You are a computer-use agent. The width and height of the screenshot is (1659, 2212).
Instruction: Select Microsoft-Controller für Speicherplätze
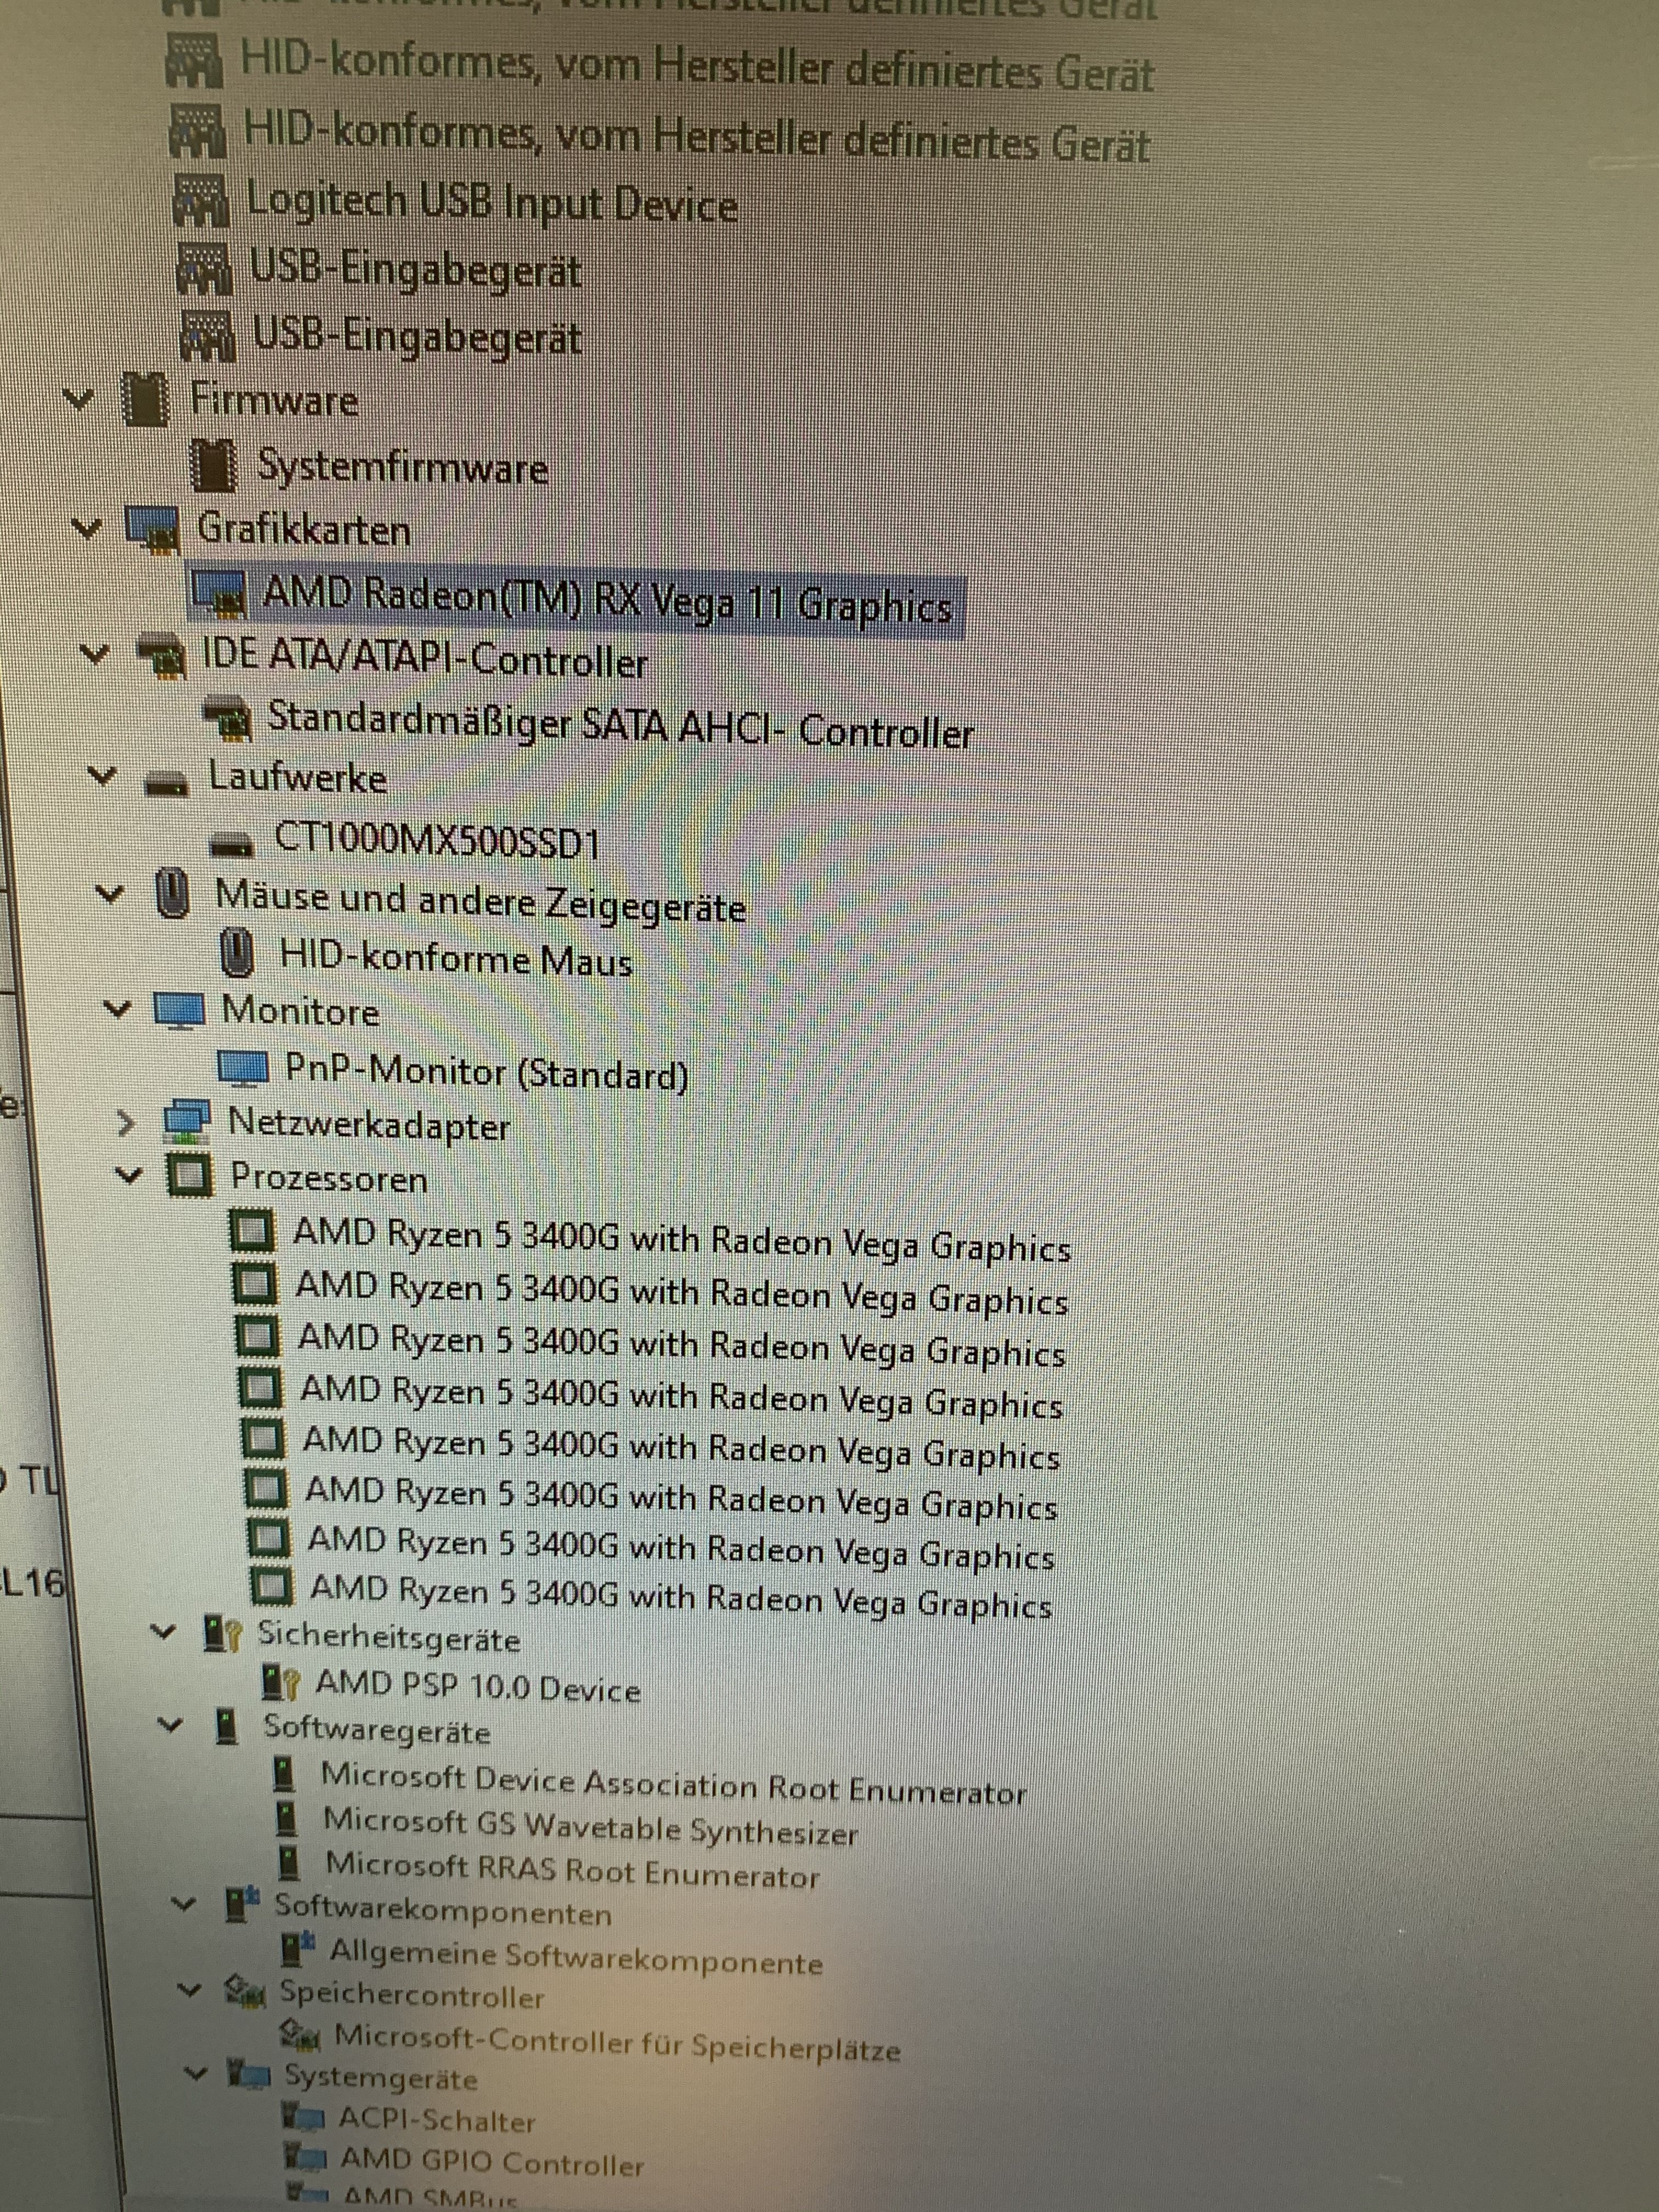(617, 2043)
